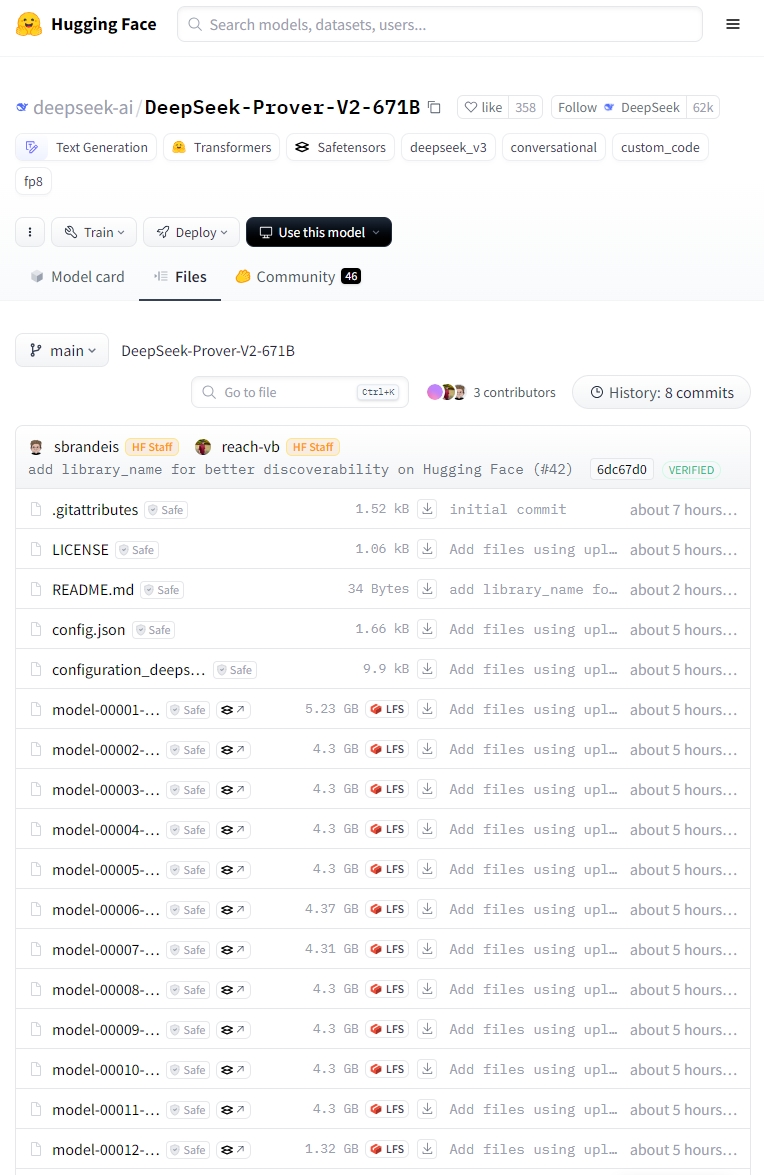Open the Community tab
The image size is (764, 1175).
click(297, 277)
